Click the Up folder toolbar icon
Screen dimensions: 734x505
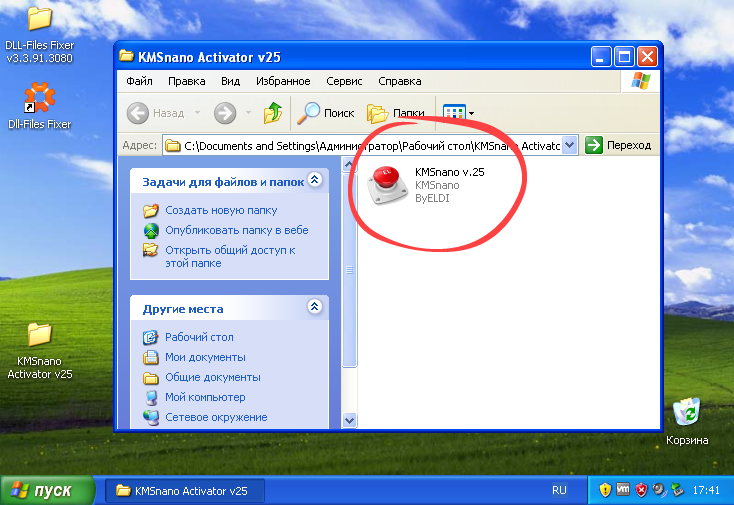tap(272, 113)
